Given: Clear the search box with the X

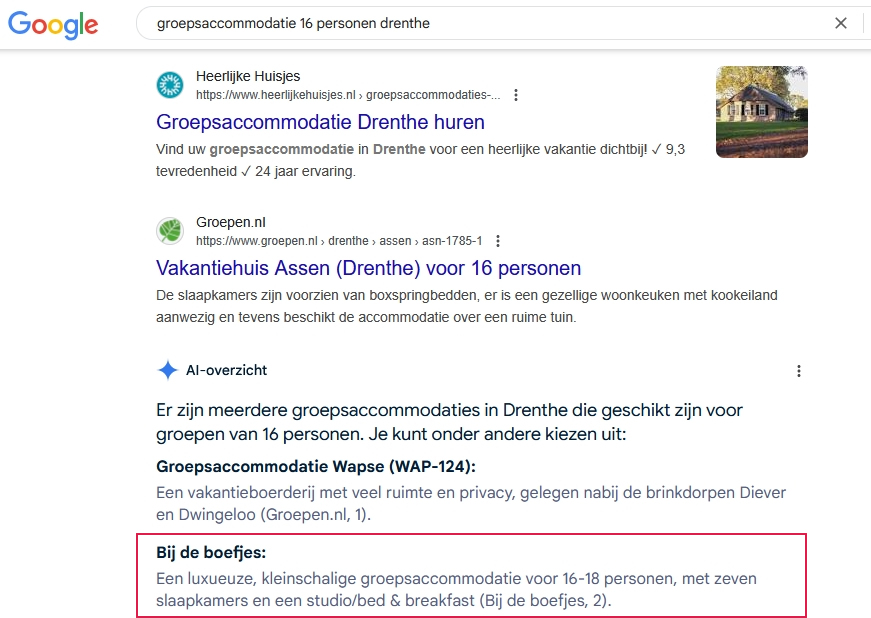Looking at the screenshot, I should pos(841,23).
